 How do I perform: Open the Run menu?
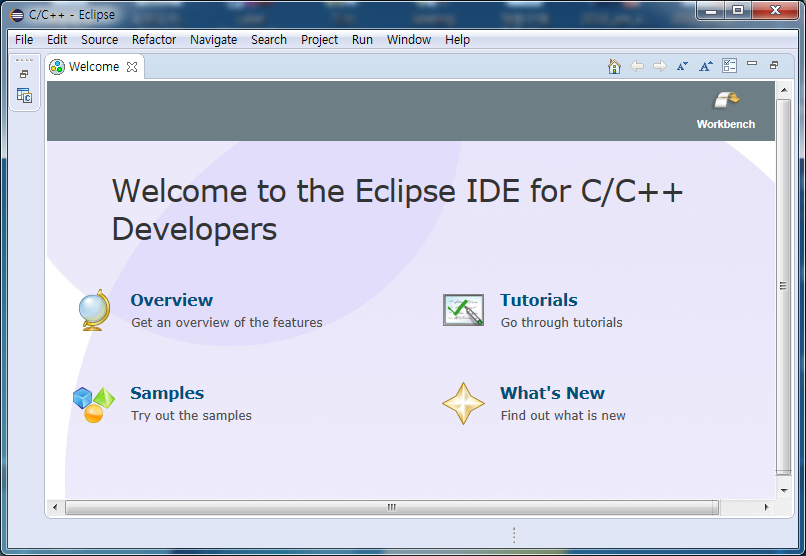click(362, 40)
